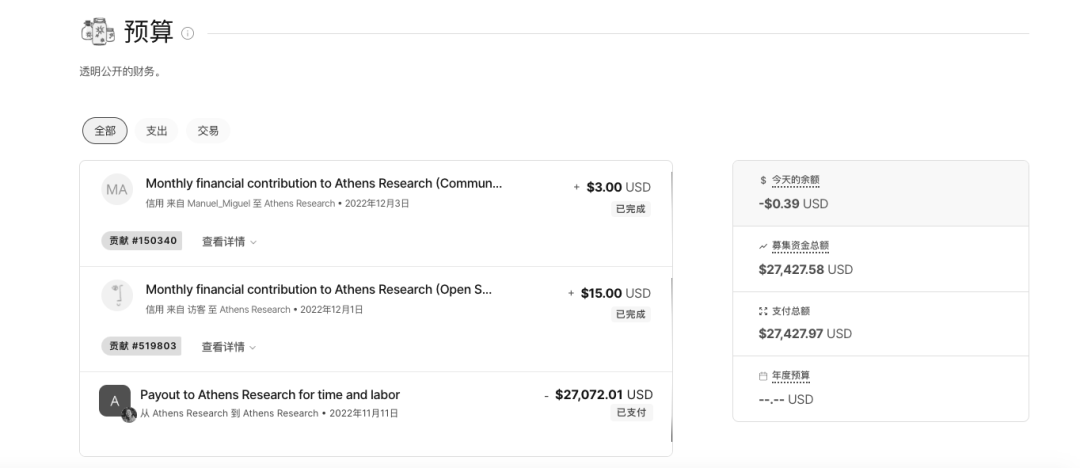Click the 贡献 #150340 tag
Image resolution: width=1080 pixels, height=468 pixels.
pos(141,241)
